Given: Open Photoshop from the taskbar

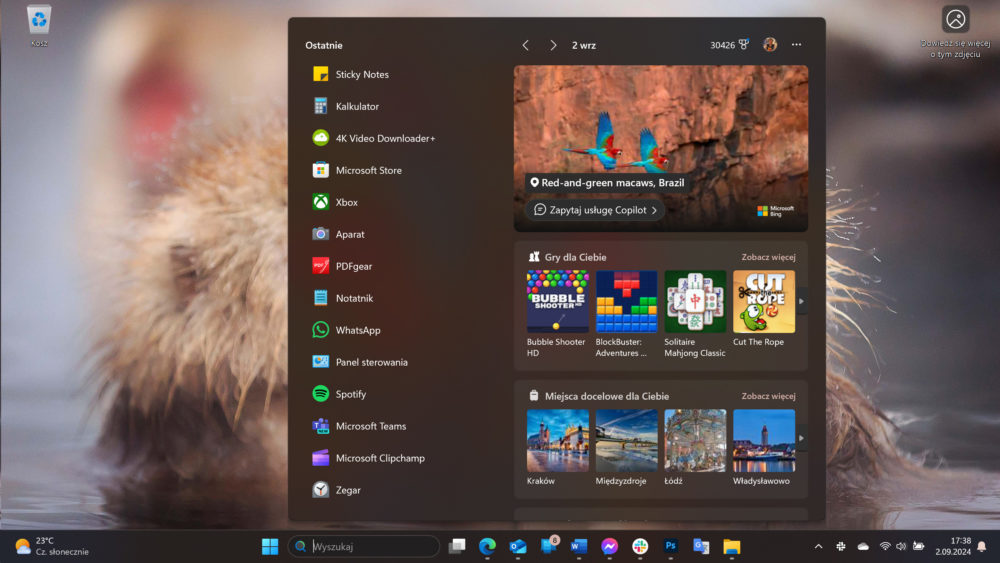Looking at the screenshot, I should click(x=670, y=546).
